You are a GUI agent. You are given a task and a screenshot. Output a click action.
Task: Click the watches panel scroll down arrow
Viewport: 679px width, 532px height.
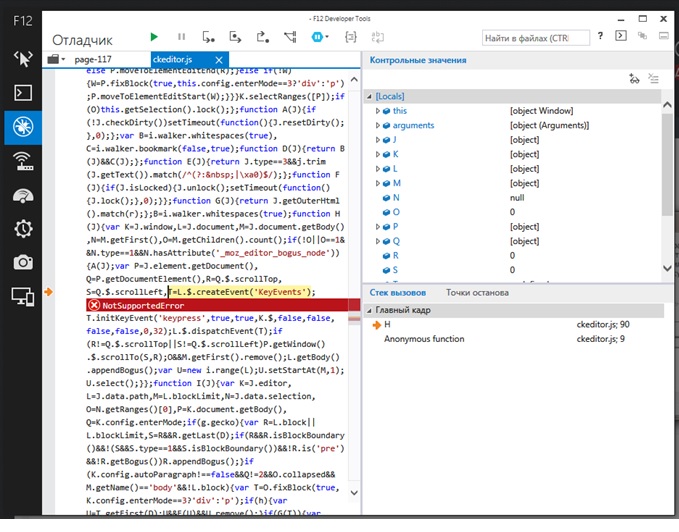click(667, 268)
